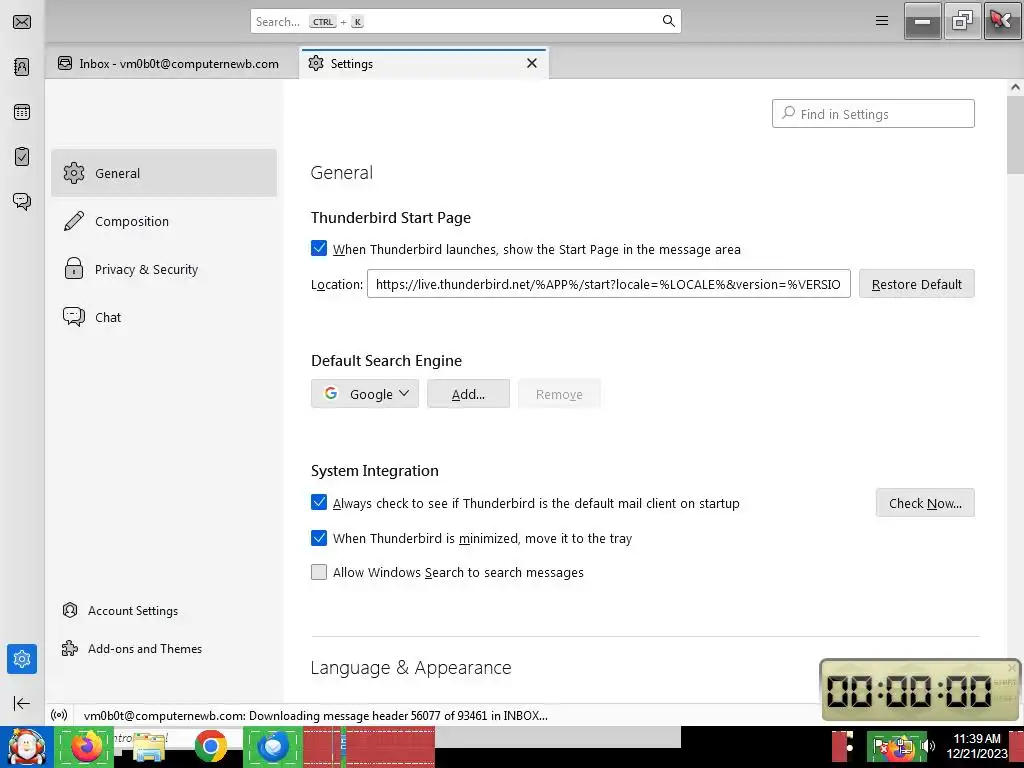
Task: Click the taskbar clock showing 11:39 AM
Action: coord(977,746)
